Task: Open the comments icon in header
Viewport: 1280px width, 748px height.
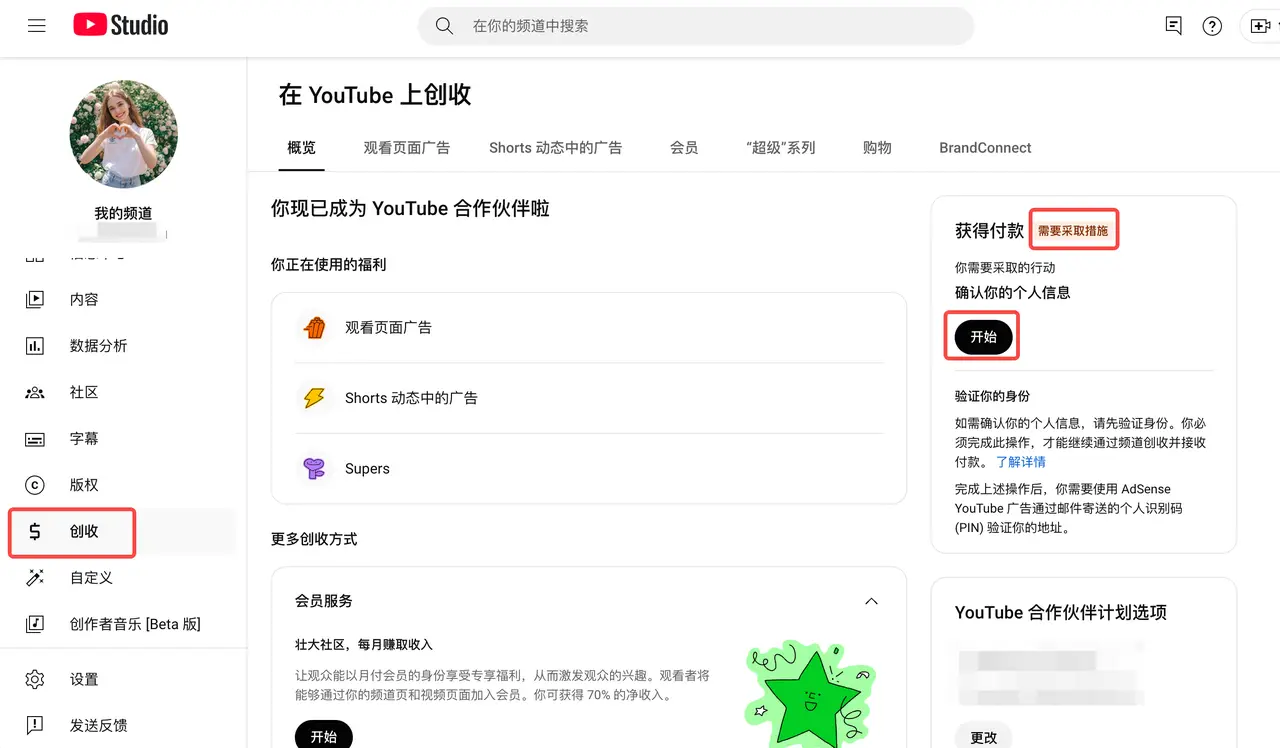Action: pos(1174,26)
